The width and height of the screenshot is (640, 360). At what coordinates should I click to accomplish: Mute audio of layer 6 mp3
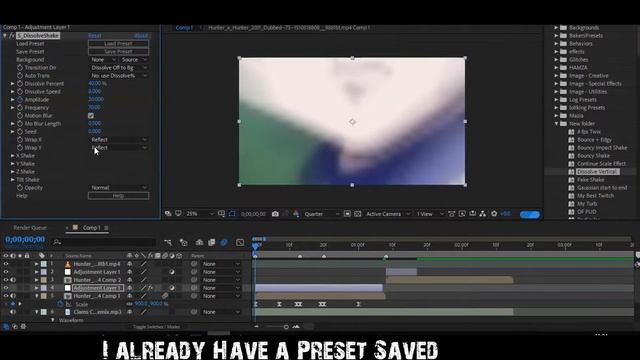point(13,312)
